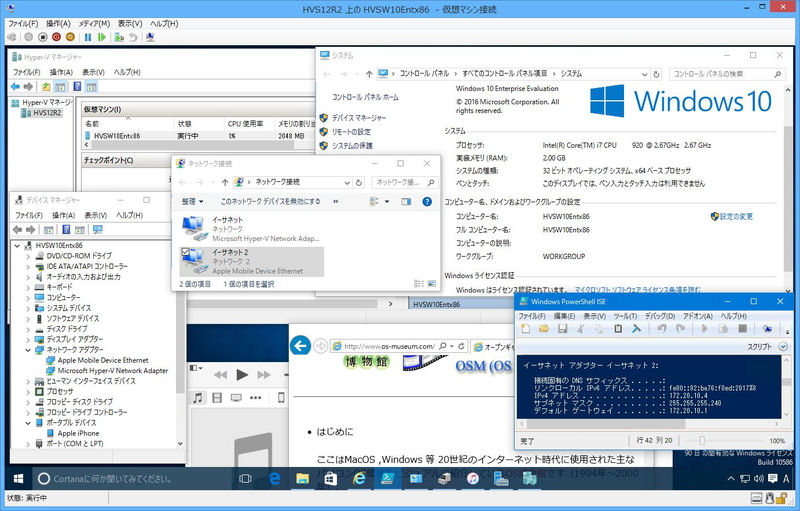Image resolution: width=800 pixels, height=511 pixels.
Task: Click horizontal scrollbar in PowerShell ISE console
Action: pyautogui.click(x=605, y=424)
